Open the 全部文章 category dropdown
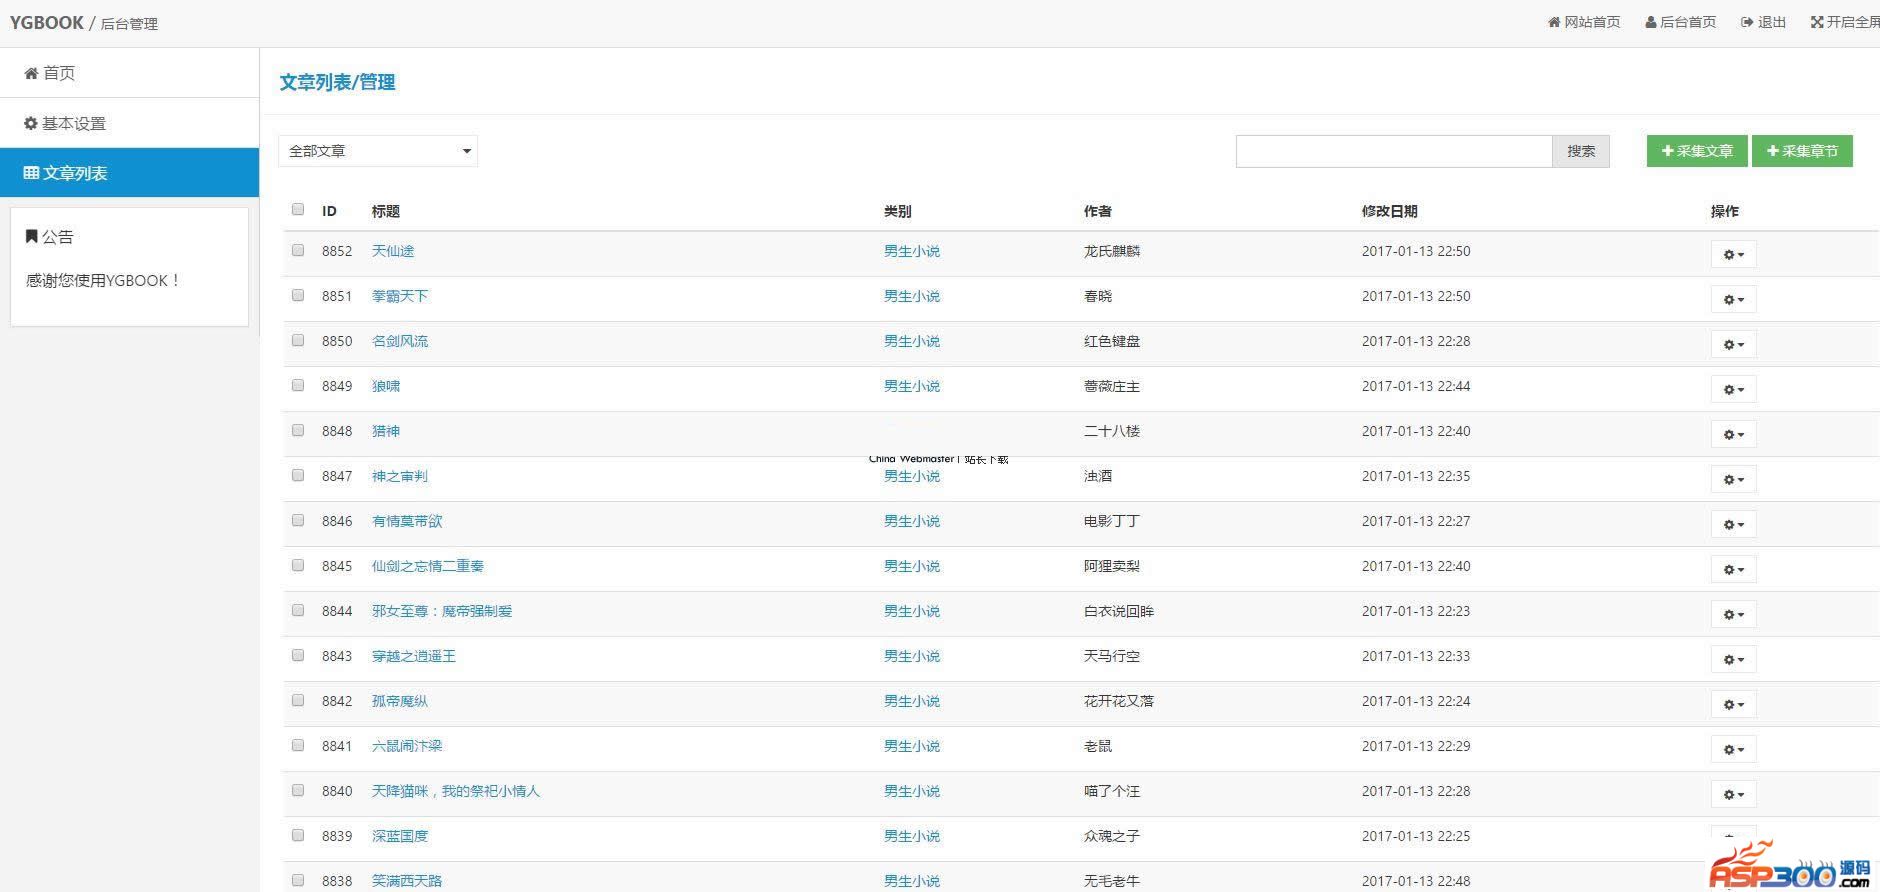The height and width of the screenshot is (892, 1880). coord(378,151)
